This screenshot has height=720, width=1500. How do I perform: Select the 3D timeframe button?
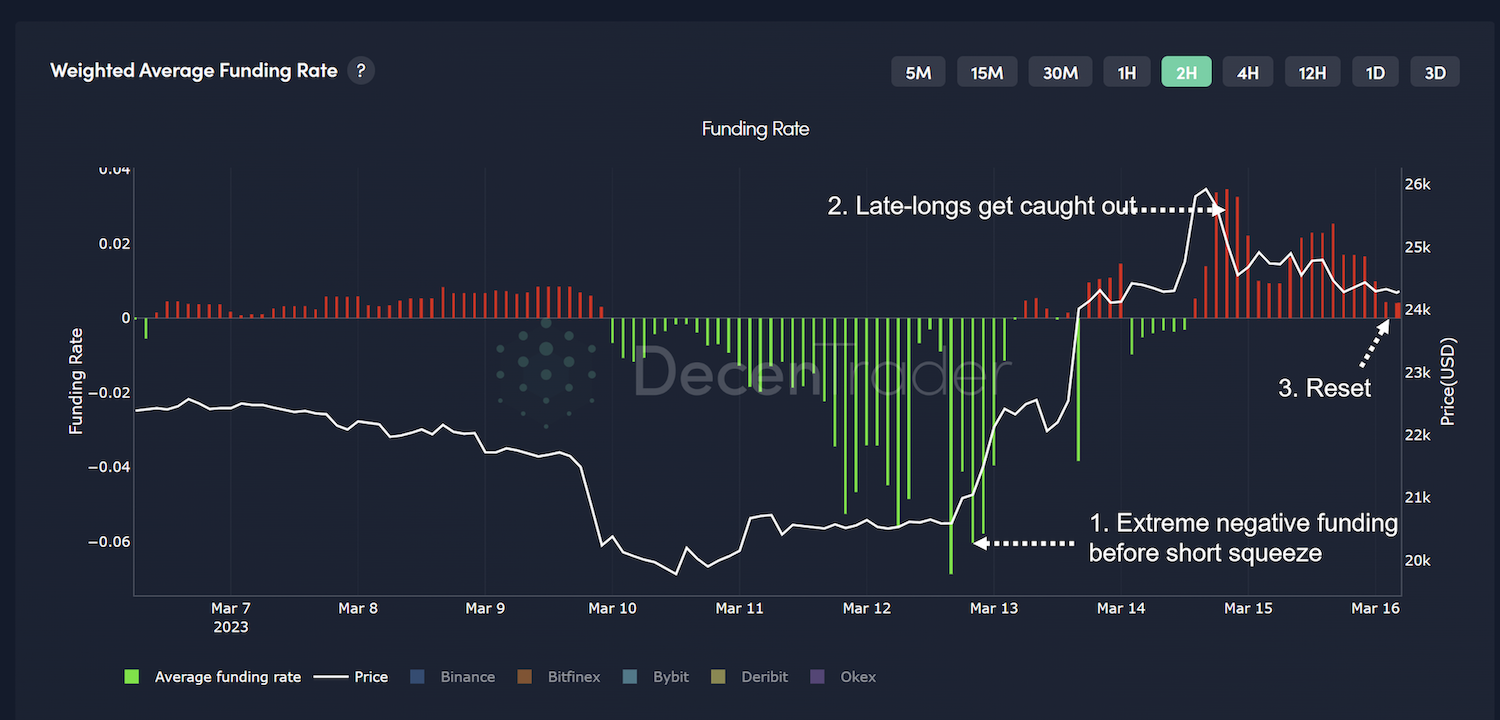click(1435, 72)
